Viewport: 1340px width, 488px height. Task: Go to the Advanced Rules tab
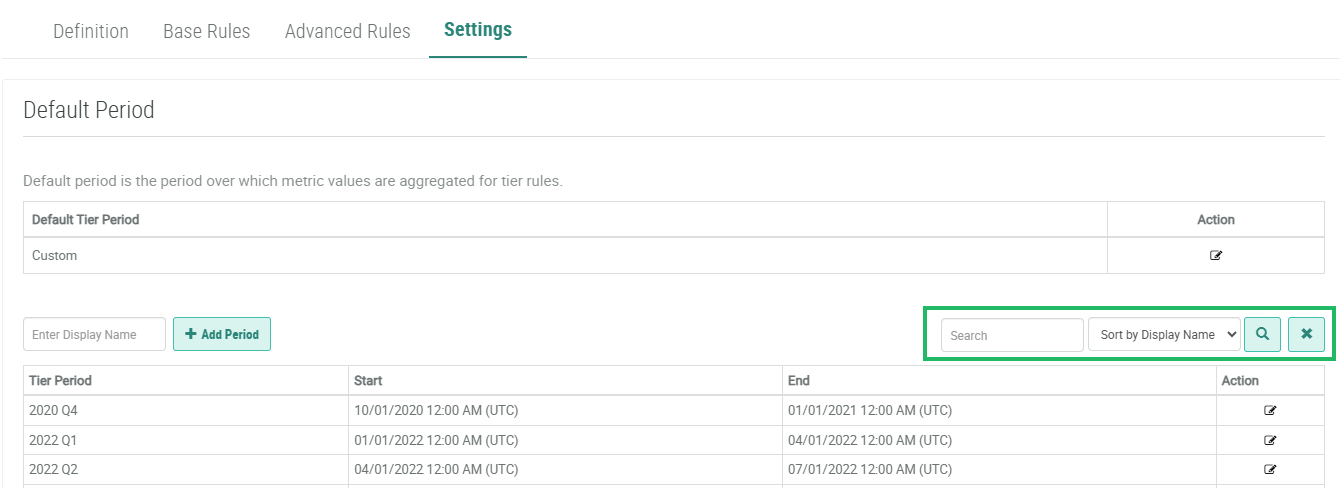tap(347, 31)
